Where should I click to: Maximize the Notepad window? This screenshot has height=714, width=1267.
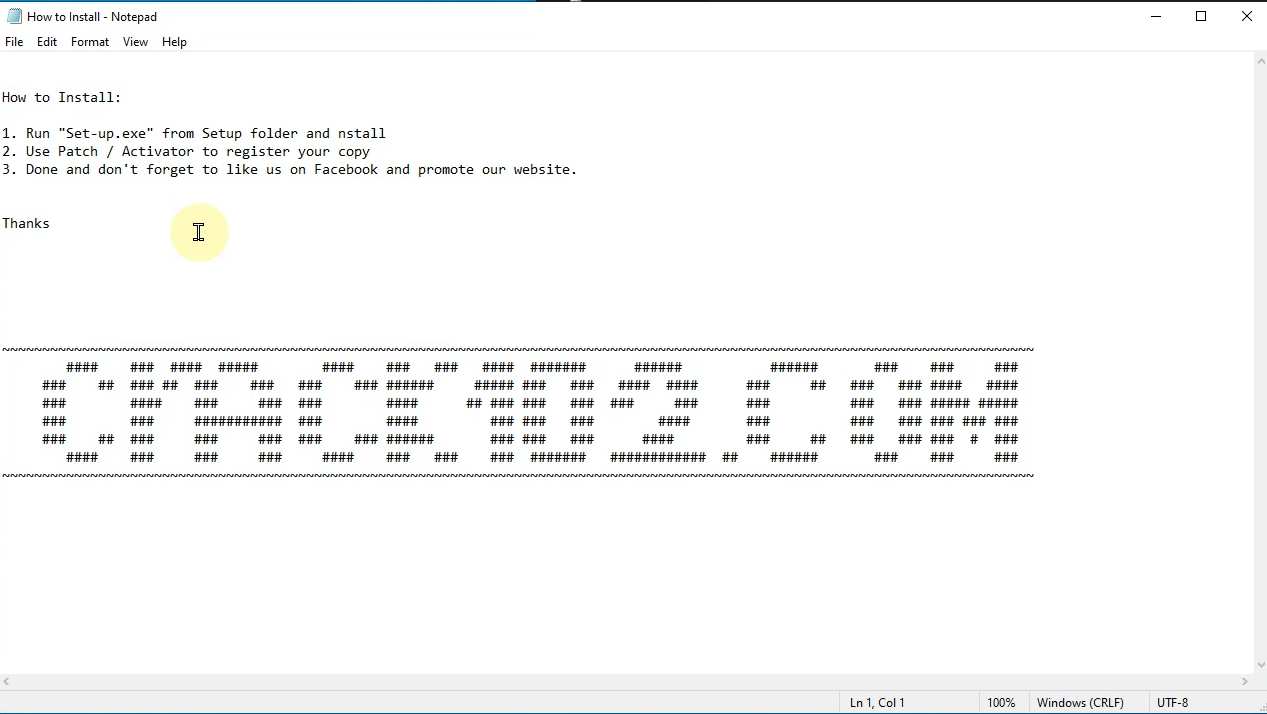[1201, 16]
